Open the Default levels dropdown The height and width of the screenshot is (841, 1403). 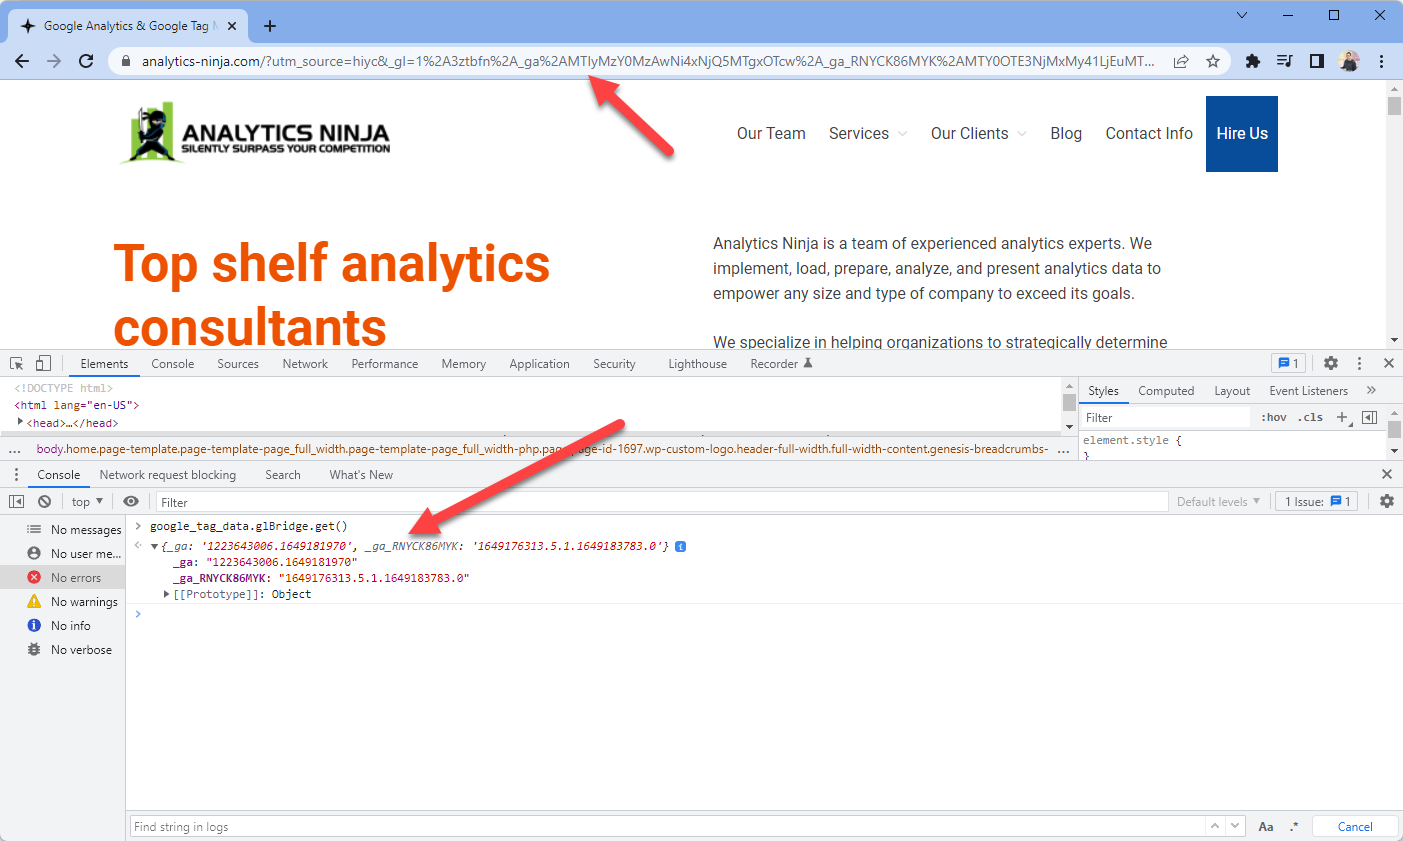(1218, 502)
